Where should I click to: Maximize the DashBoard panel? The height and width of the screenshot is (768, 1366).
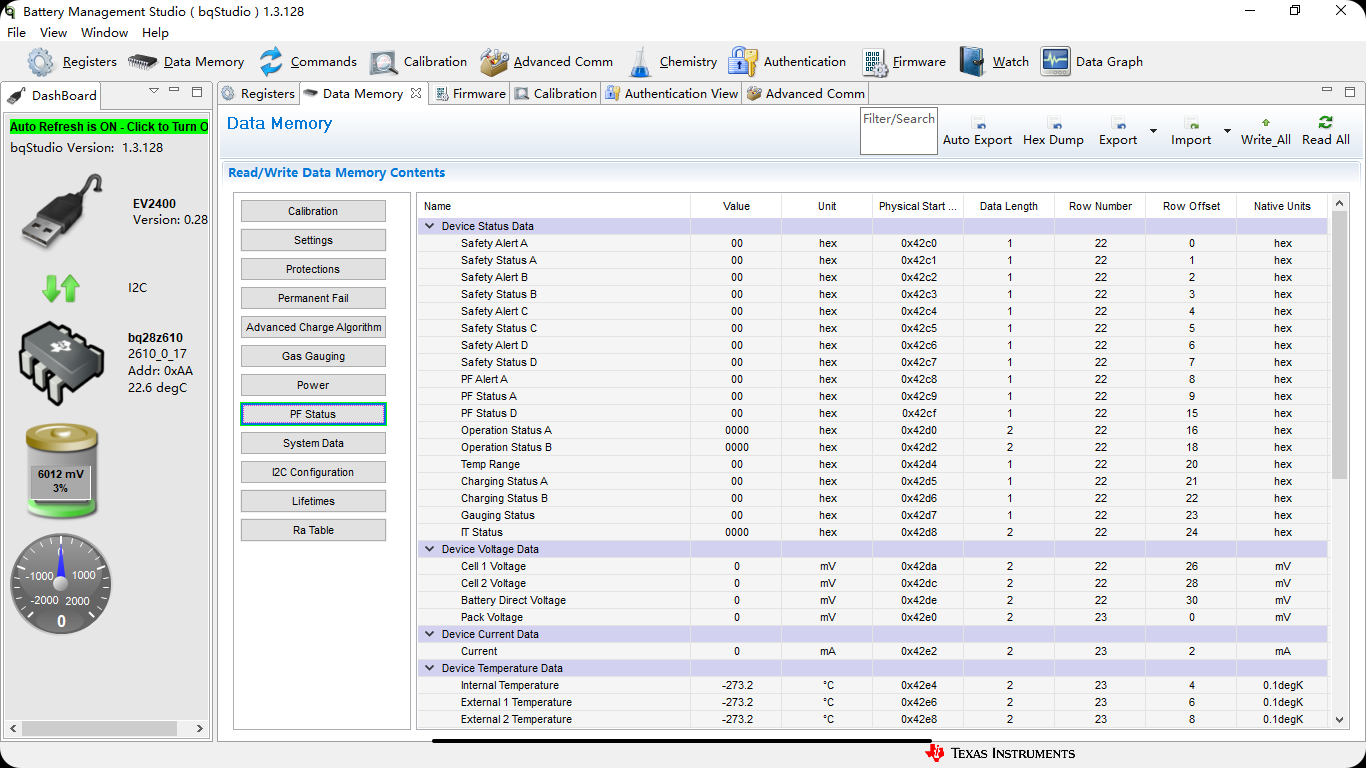click(x=197, y=91)
